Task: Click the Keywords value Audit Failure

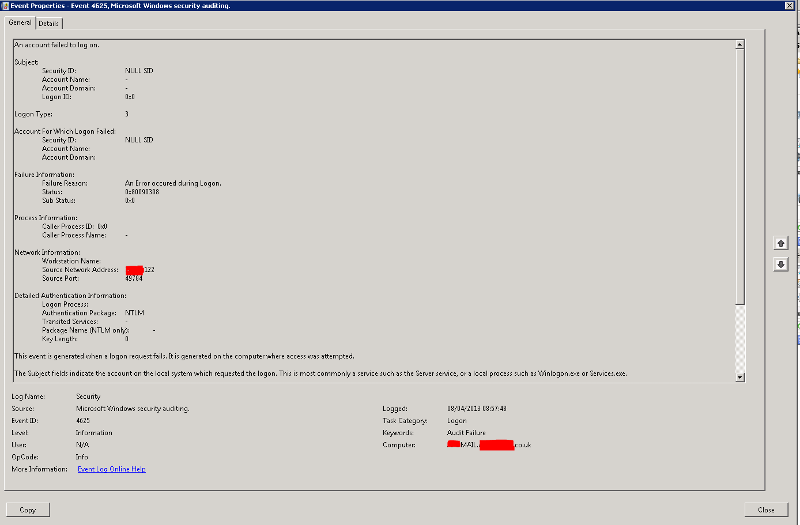Action: [x=466, y=433]
